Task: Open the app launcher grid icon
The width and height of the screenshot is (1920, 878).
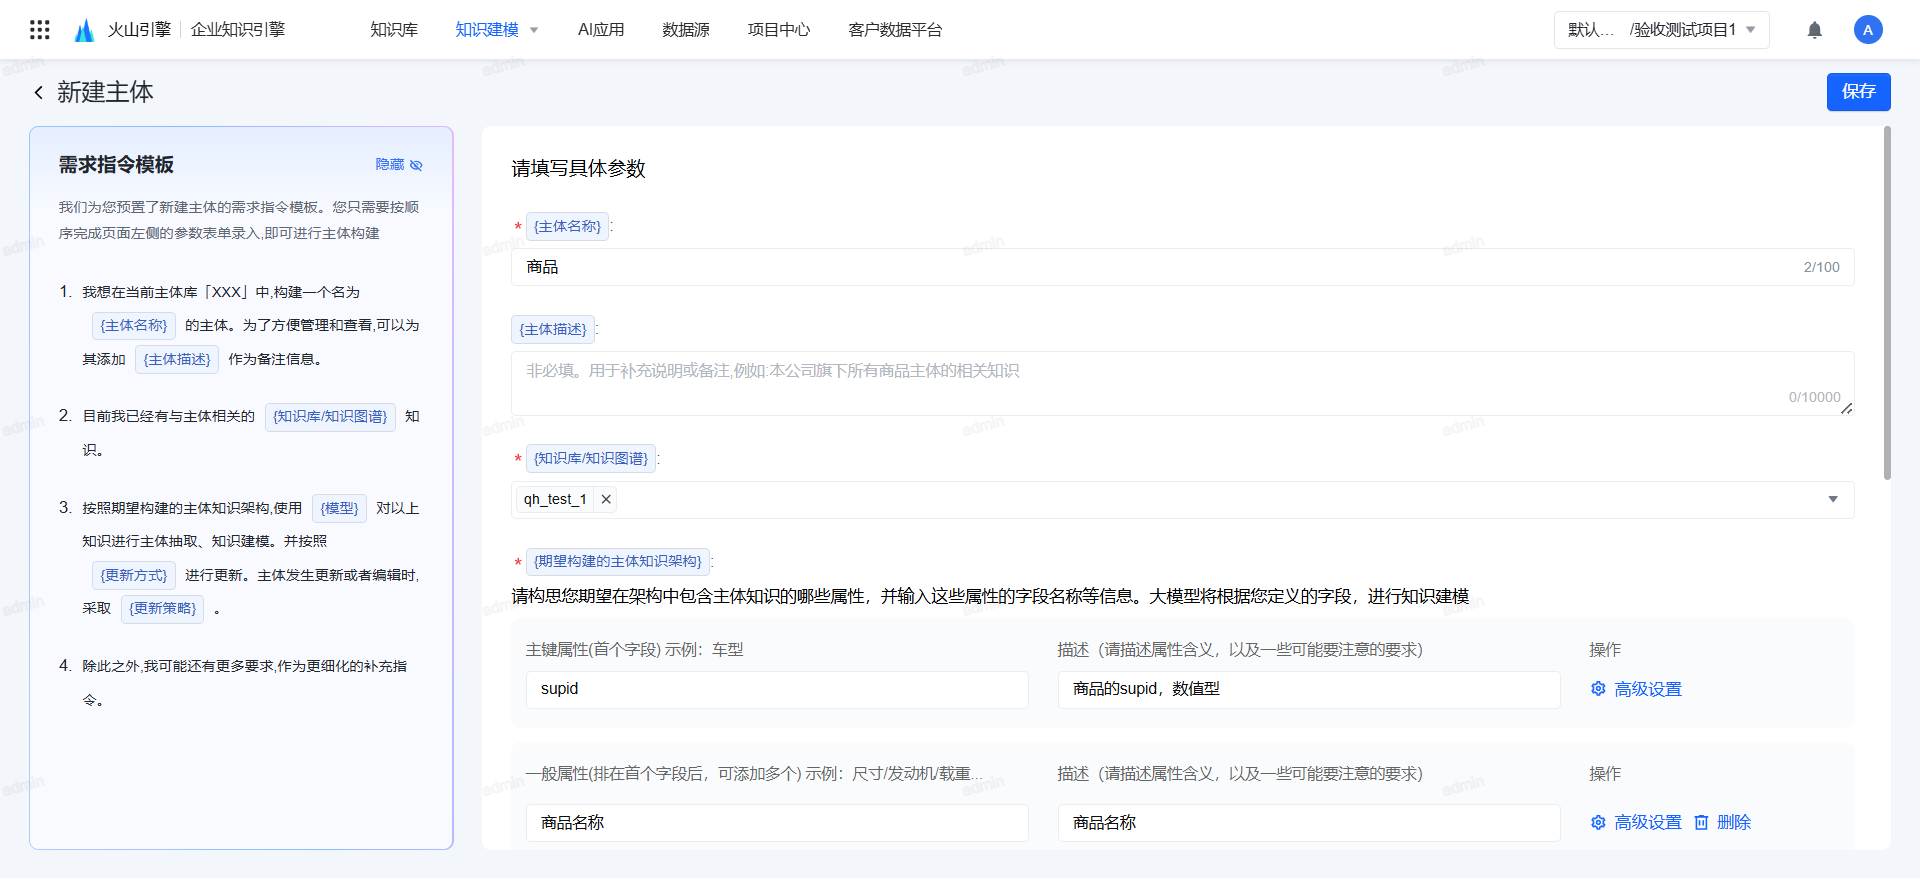Action: point(40,30)
